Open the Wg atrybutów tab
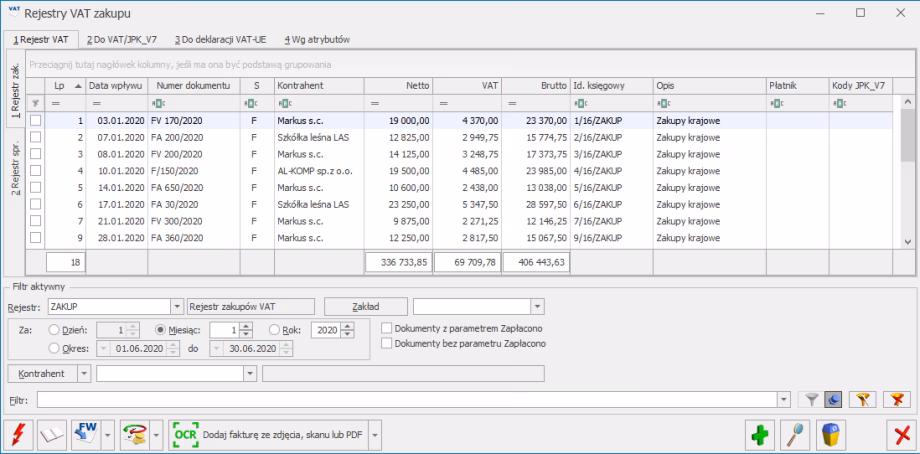Viewport: 920px width, 454px height. (x=317, y=39)
